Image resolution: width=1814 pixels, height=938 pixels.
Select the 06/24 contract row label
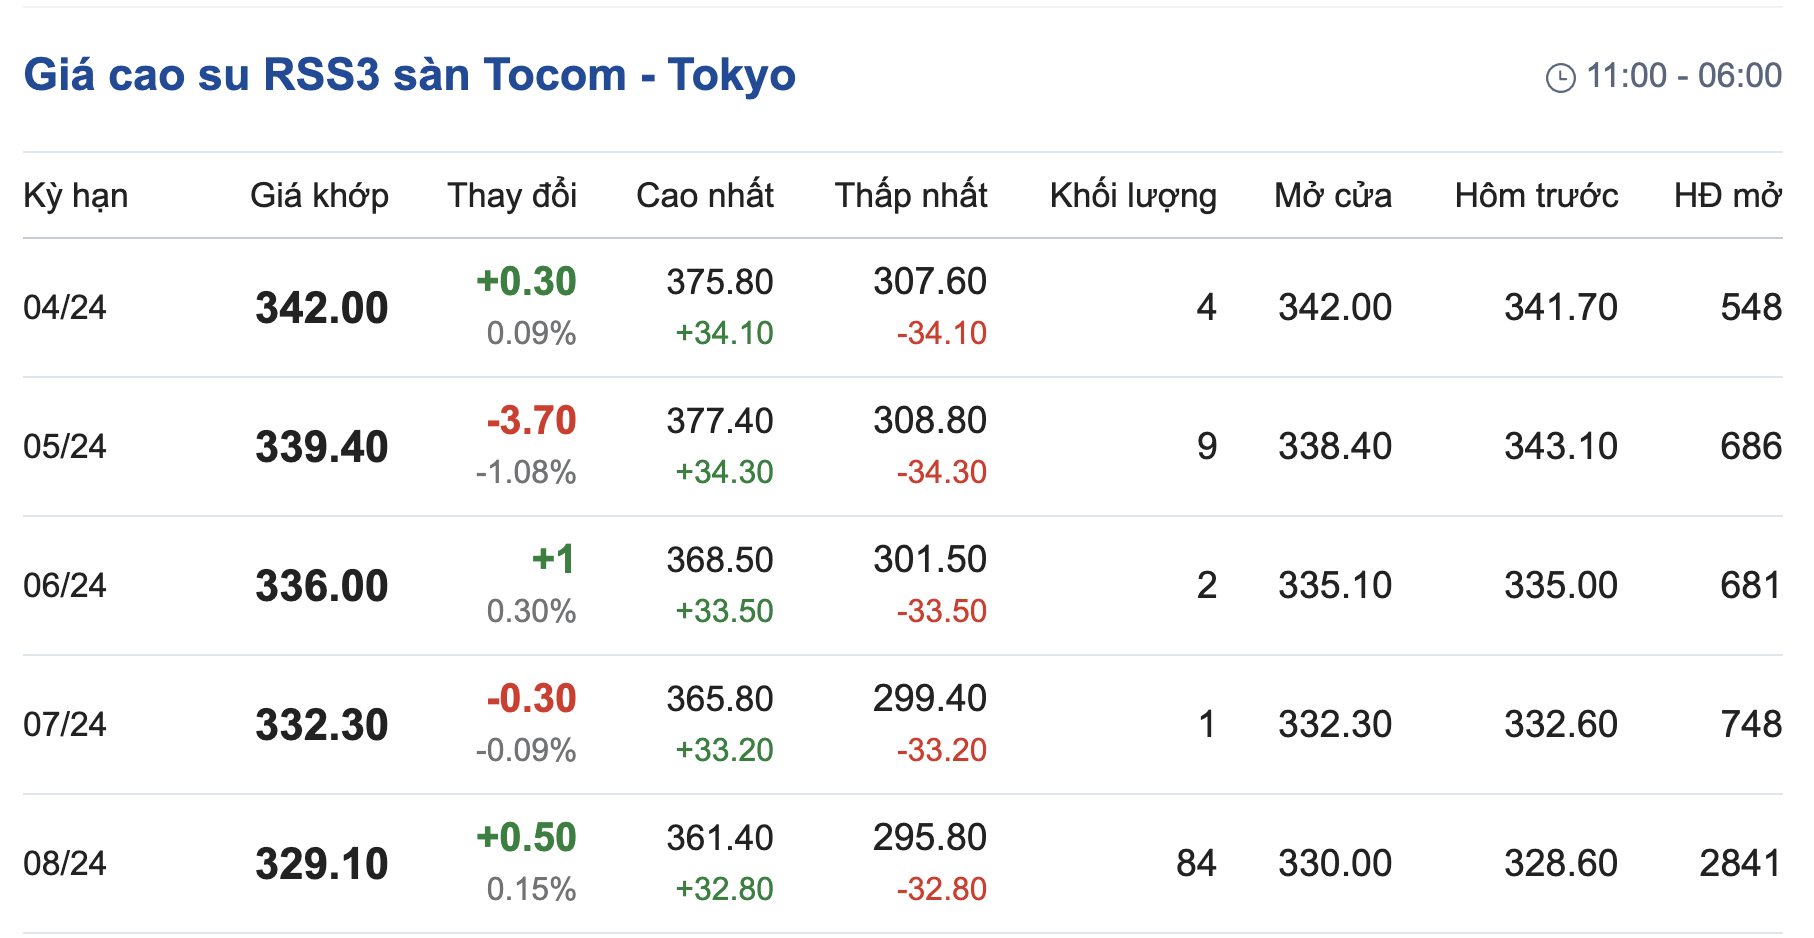point(65,586)
